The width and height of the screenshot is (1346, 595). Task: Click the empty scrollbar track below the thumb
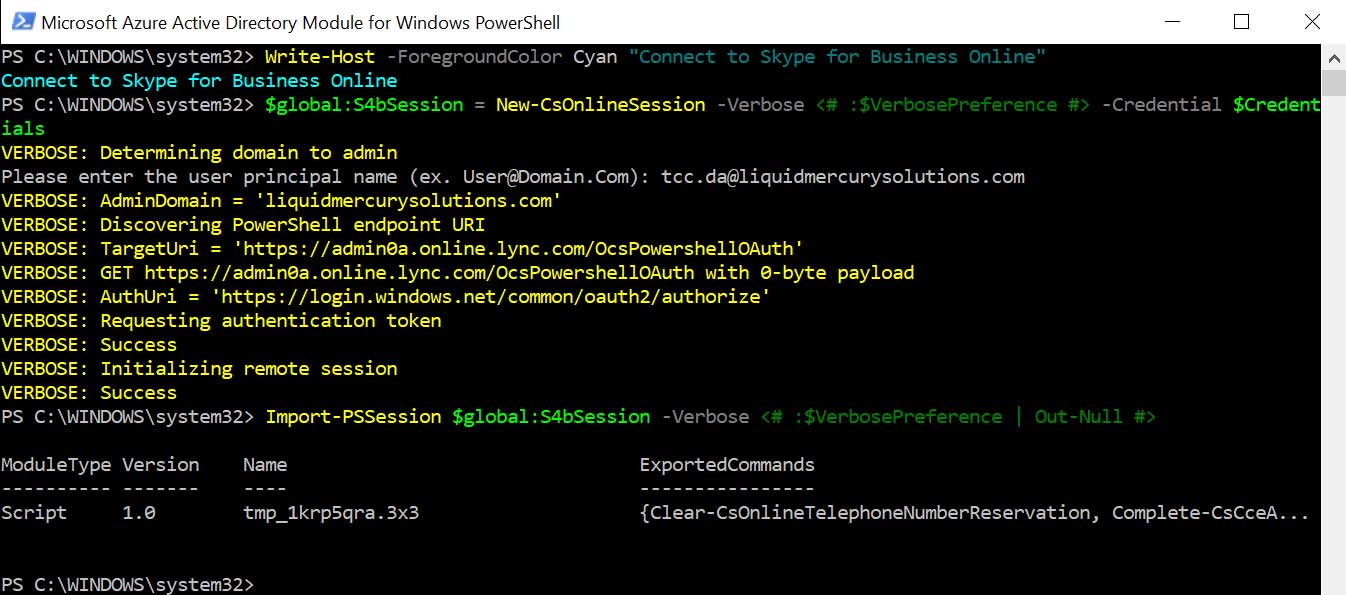(1333, 350)
